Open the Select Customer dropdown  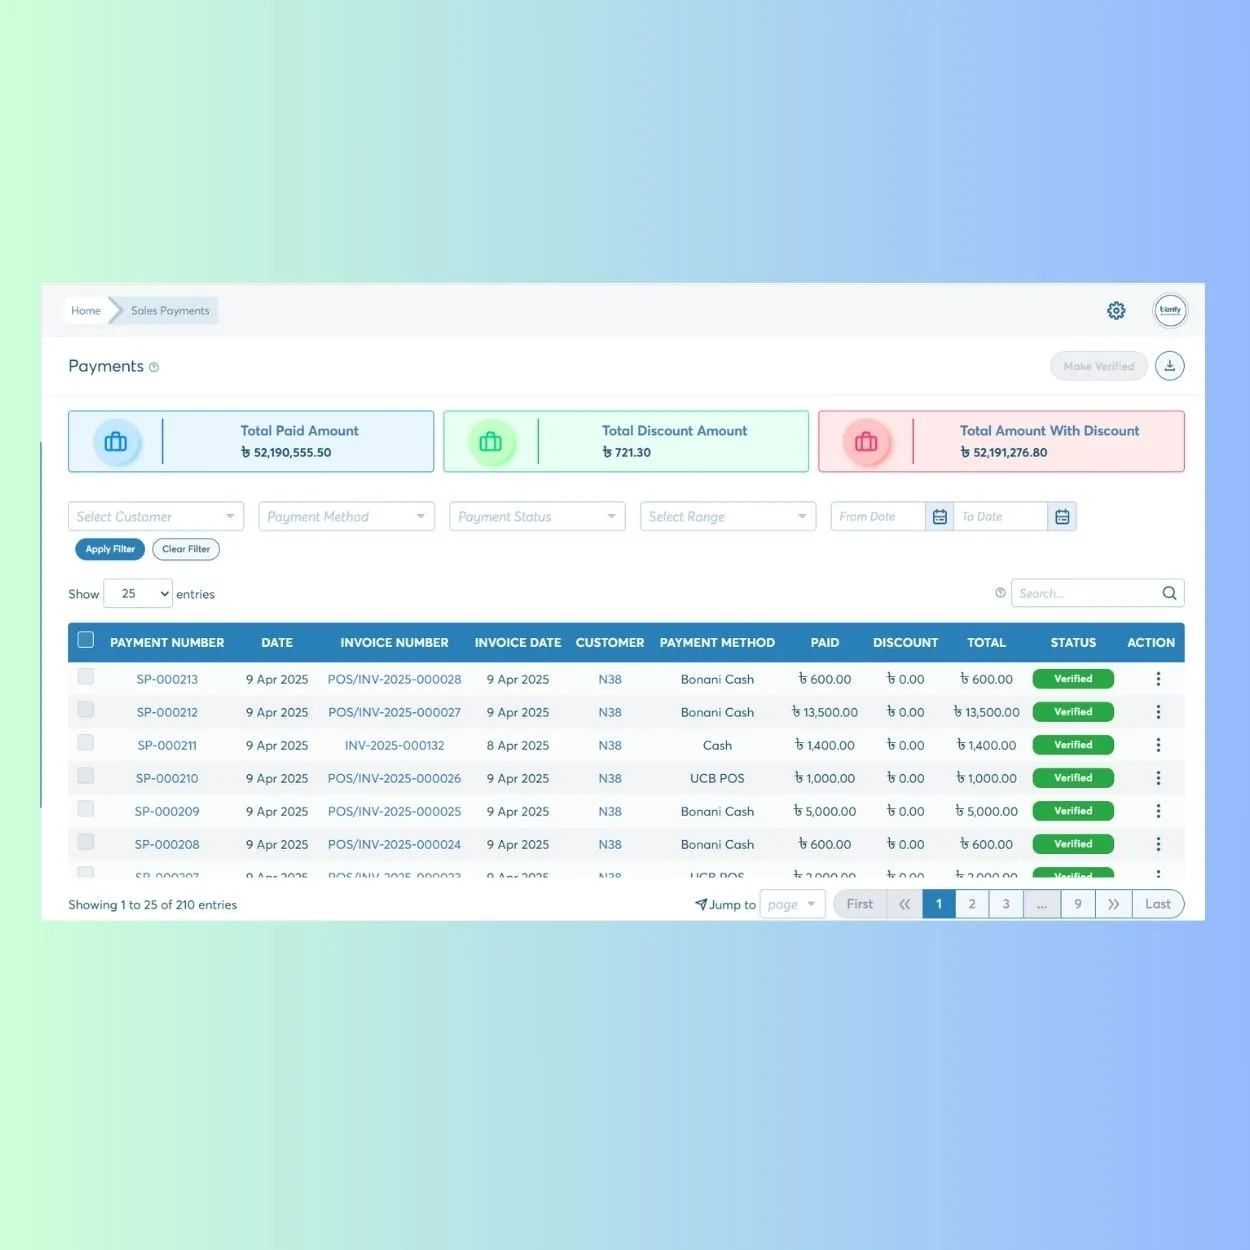pos(155,516)
